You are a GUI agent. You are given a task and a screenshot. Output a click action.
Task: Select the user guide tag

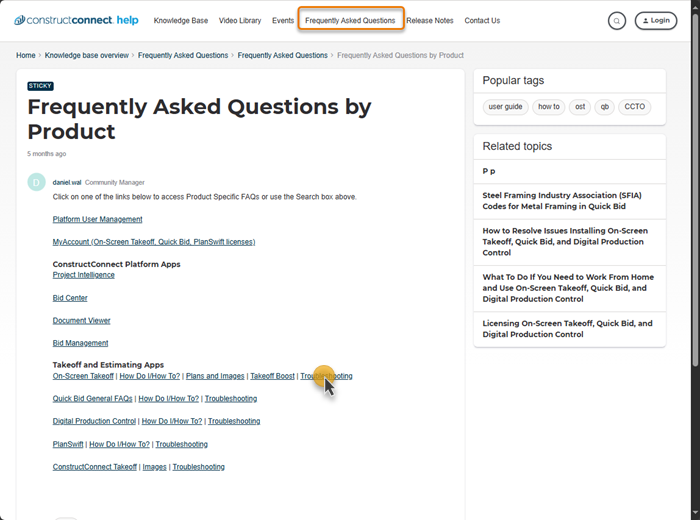pyautogui.click(x=505, y=107)
